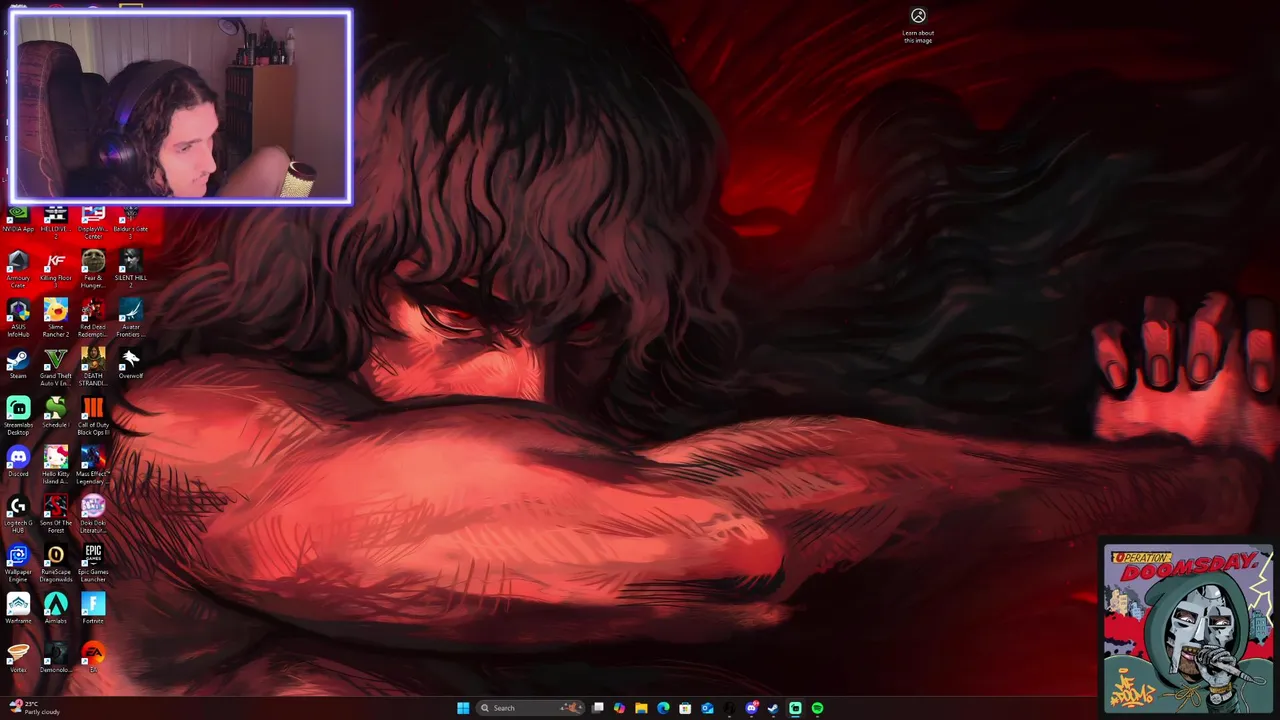Open Task View from the taskbar
The height and width of the screenshot is (720, 1280).
coord(598,708)
